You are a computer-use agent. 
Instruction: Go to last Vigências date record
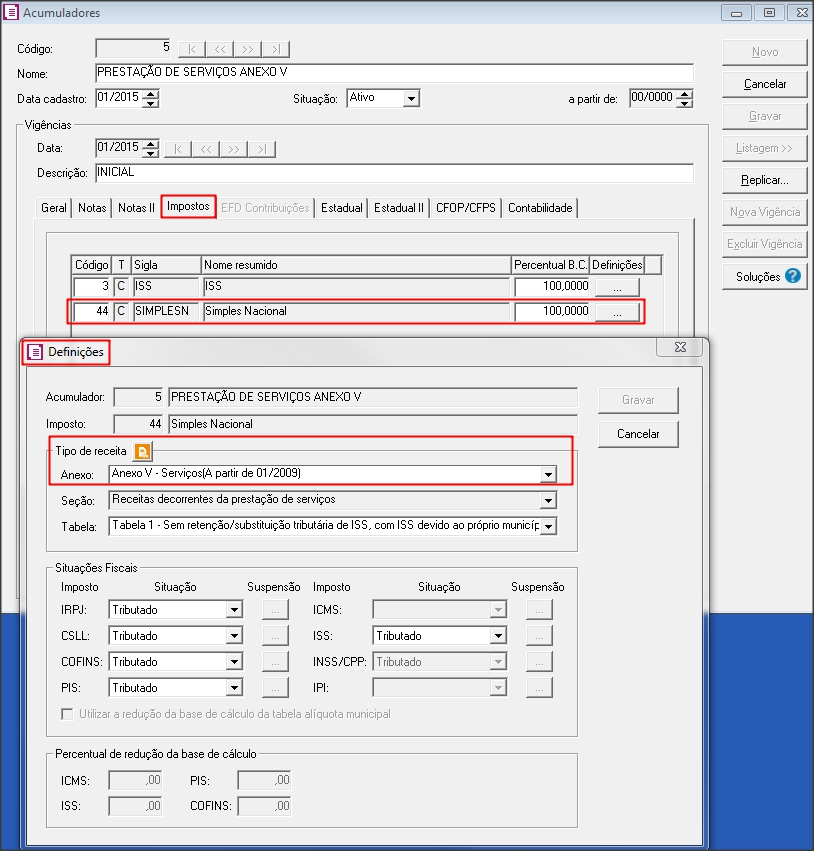point(262,149)
